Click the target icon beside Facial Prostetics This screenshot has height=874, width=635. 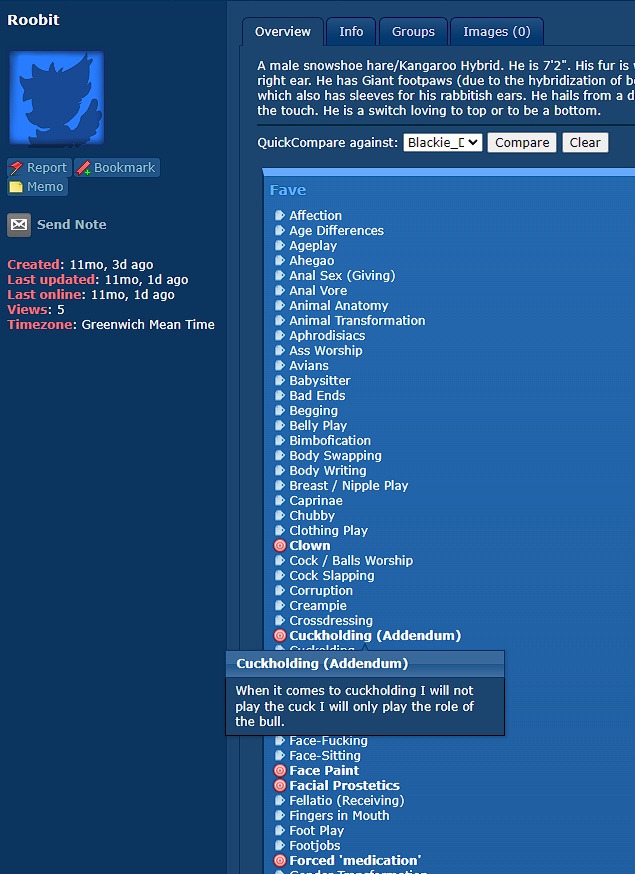click(x=280, y=786)
